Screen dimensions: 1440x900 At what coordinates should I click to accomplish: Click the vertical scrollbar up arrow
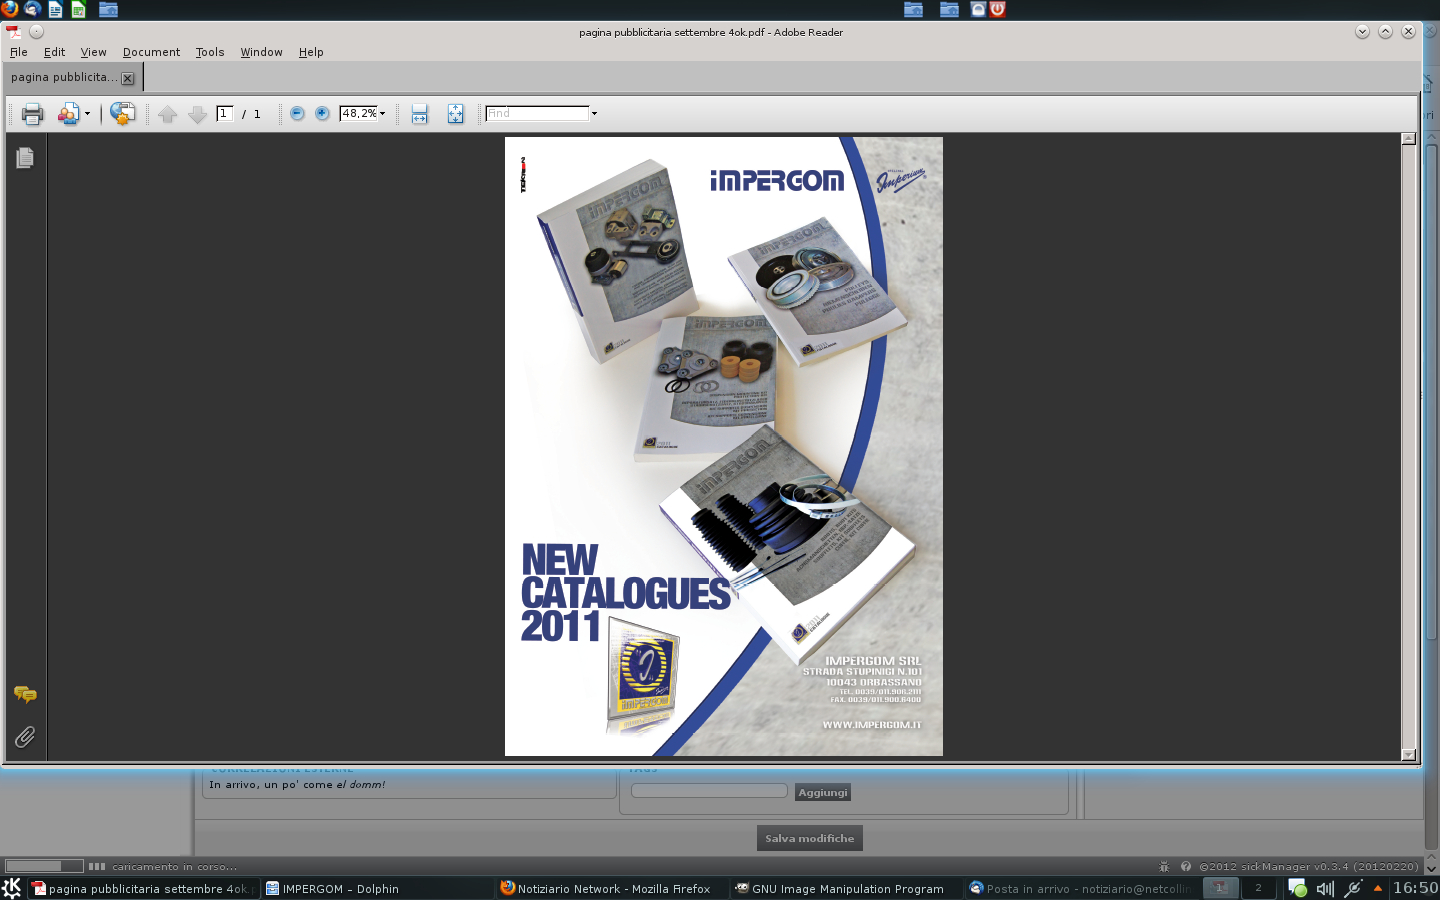(x=1409, y=139)
